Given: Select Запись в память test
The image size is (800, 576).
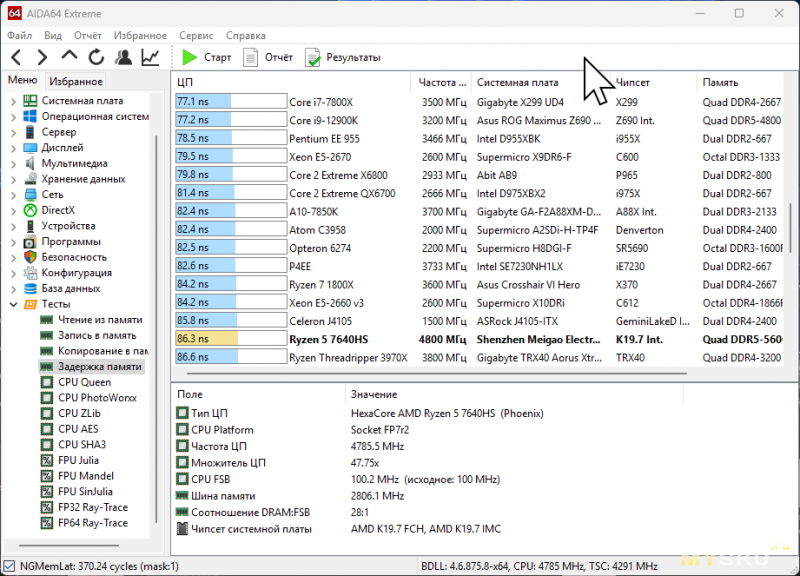Looking at the screenshot, I should click(x=97, y=335).
